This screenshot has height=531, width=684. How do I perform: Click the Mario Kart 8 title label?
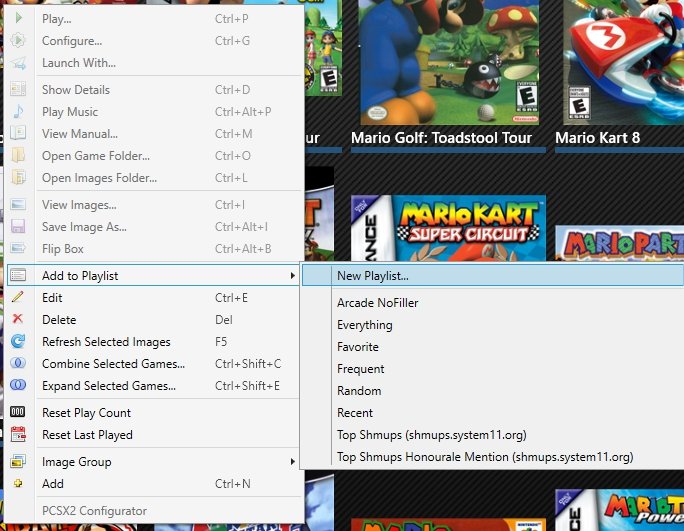pos(598,138)
